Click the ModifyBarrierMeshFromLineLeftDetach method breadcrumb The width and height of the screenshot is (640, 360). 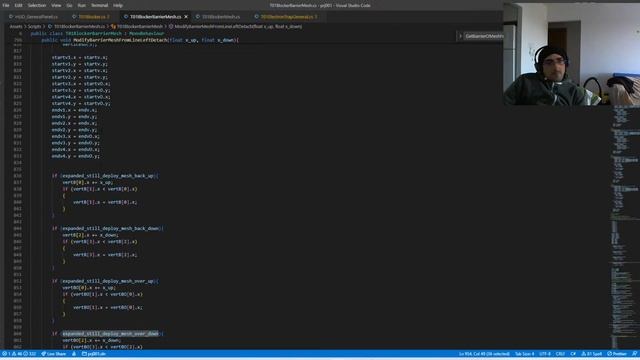(x=236, y=27)
